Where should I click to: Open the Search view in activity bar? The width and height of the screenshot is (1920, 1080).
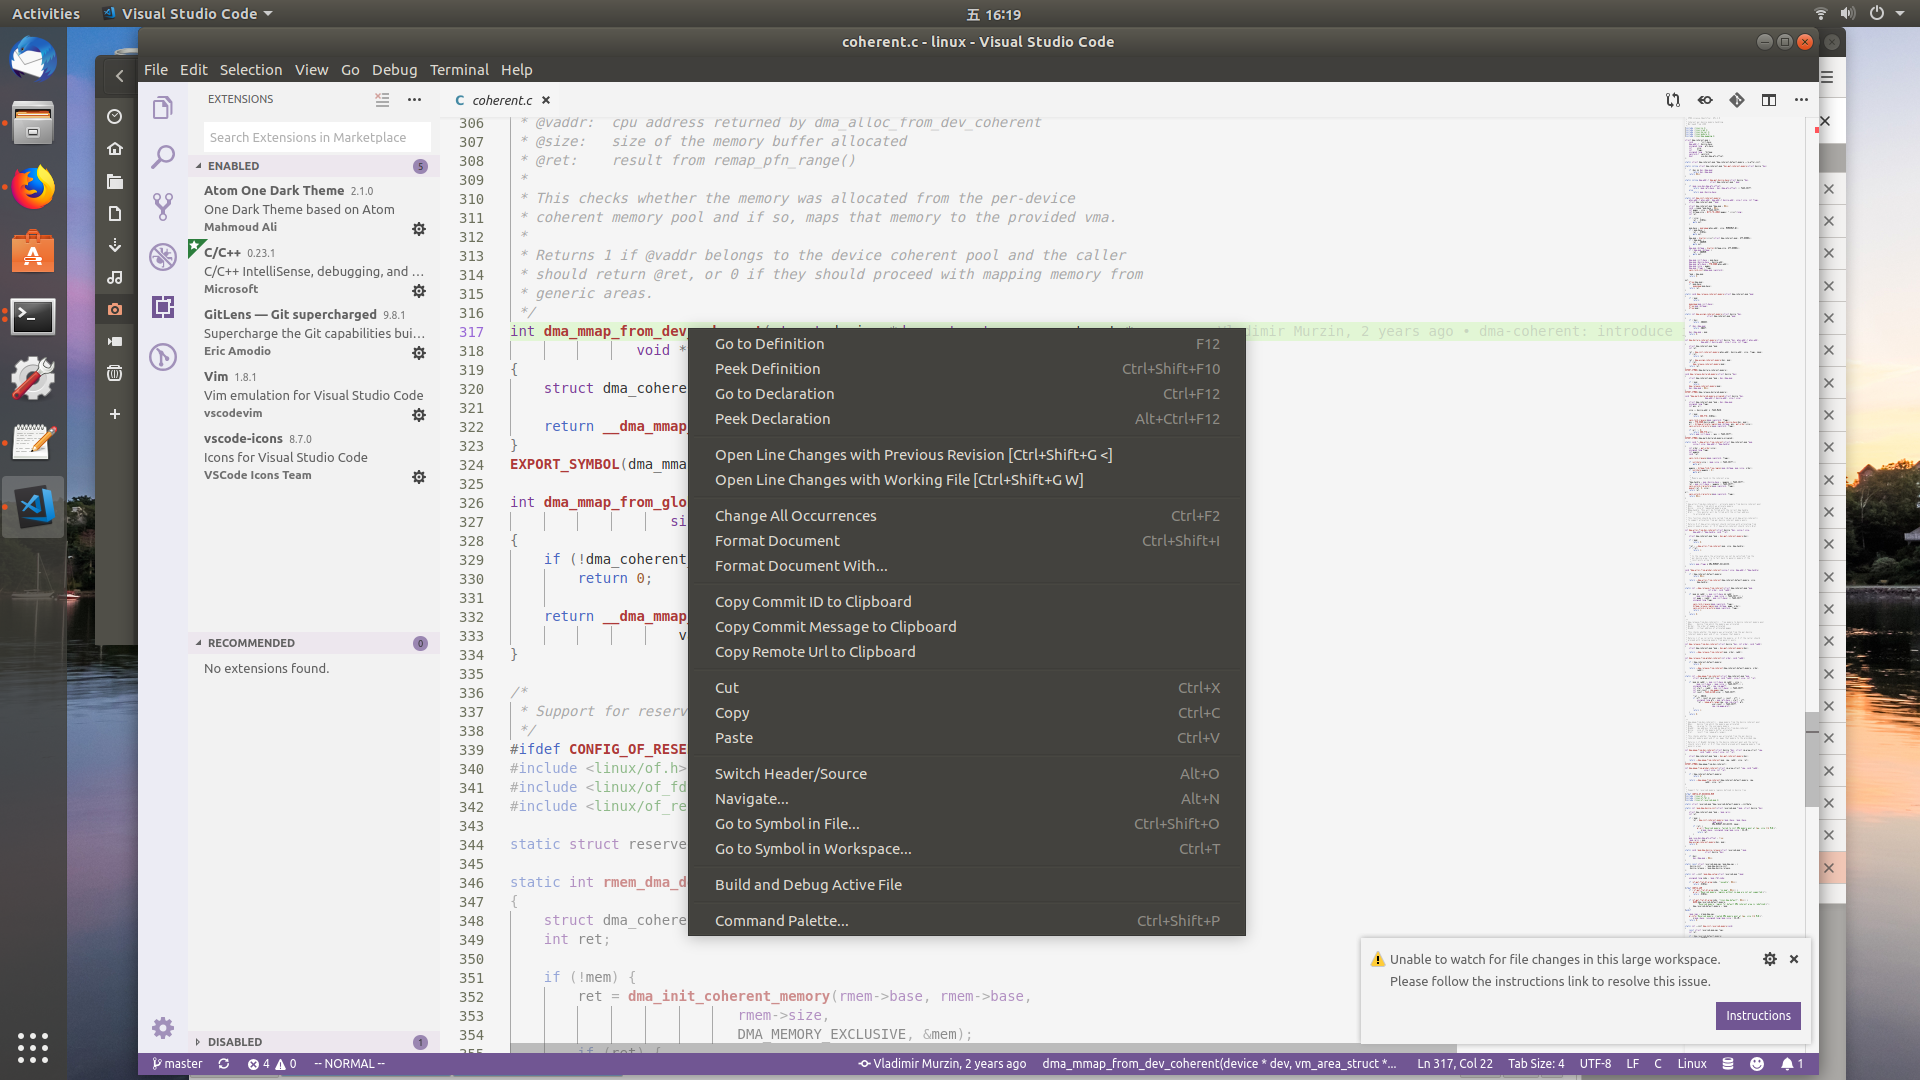pyautogui.click(x=163, y=157)
